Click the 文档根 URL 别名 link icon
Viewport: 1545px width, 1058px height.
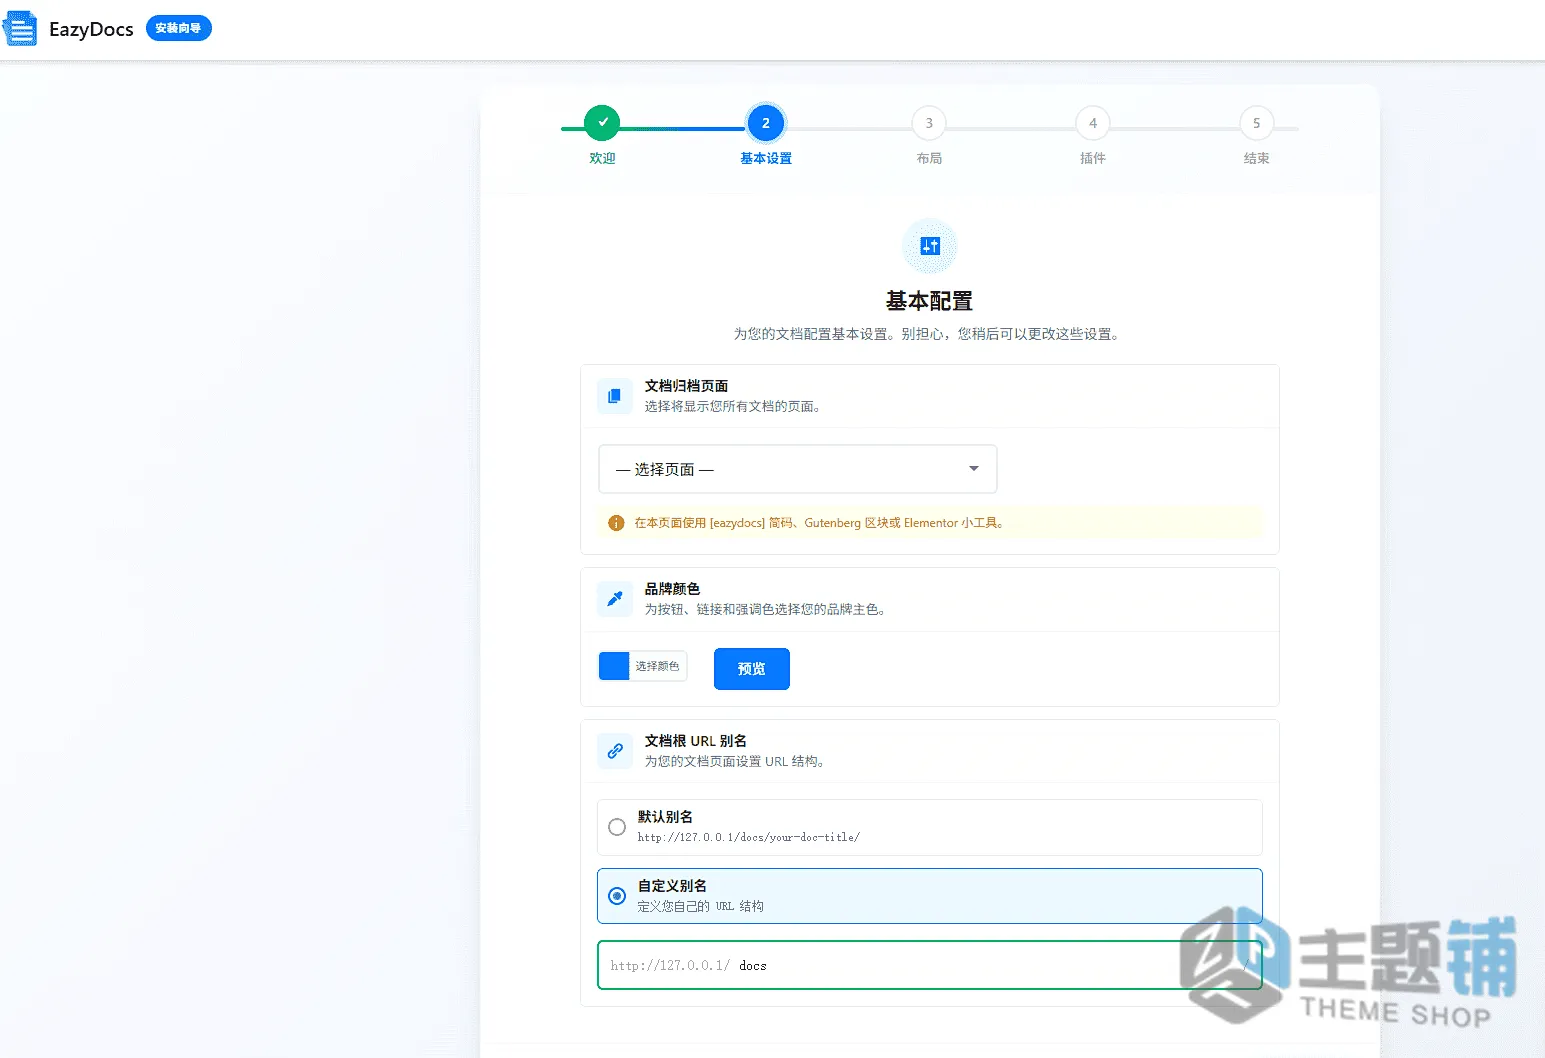(x=615, y=751)
